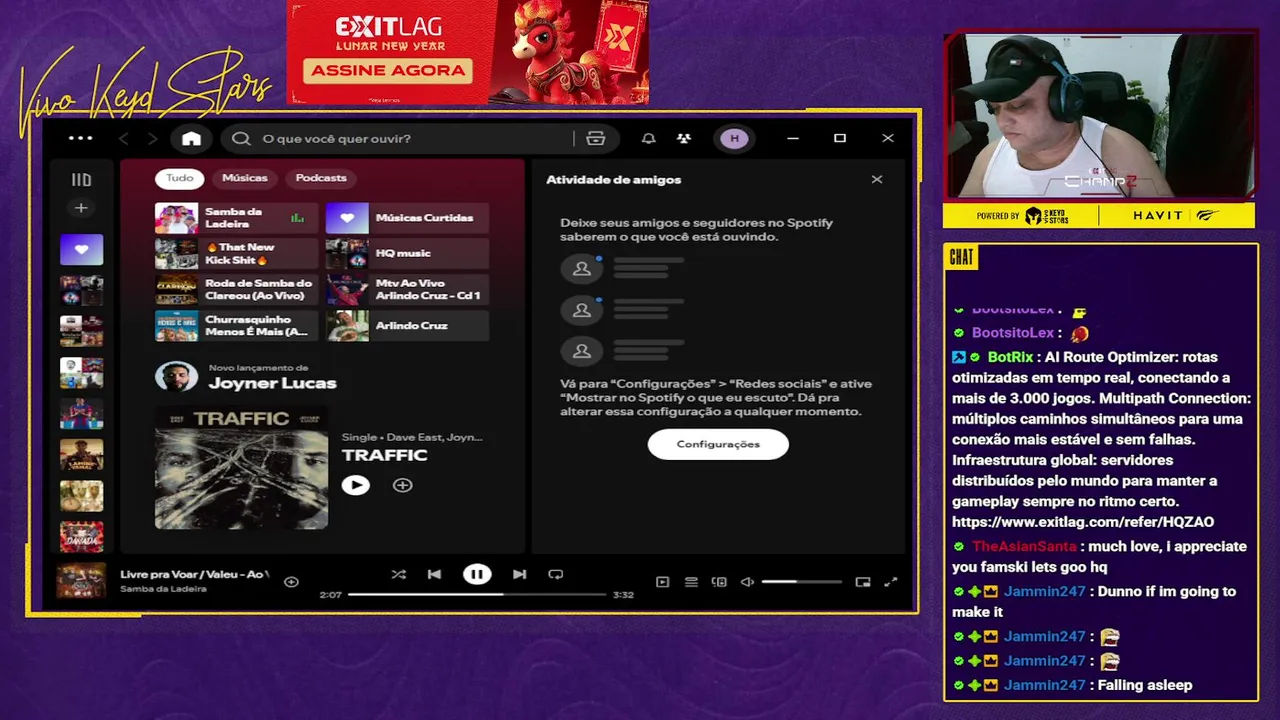The image size is (1280, 720).
Task: Open the mini player
Action: point(863,582)
